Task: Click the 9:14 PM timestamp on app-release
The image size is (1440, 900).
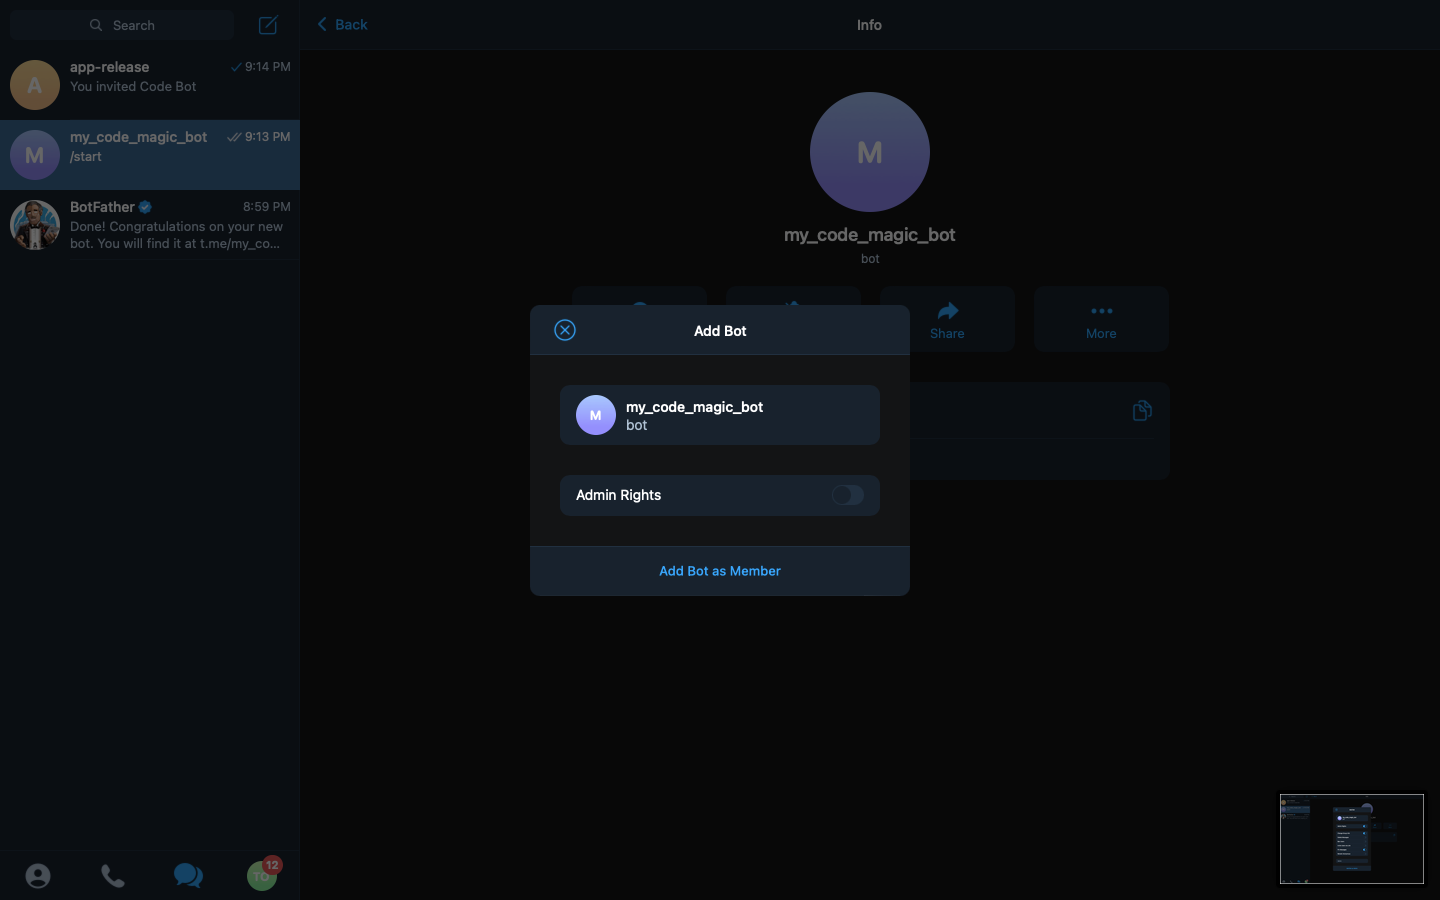Action: point(268,67)
